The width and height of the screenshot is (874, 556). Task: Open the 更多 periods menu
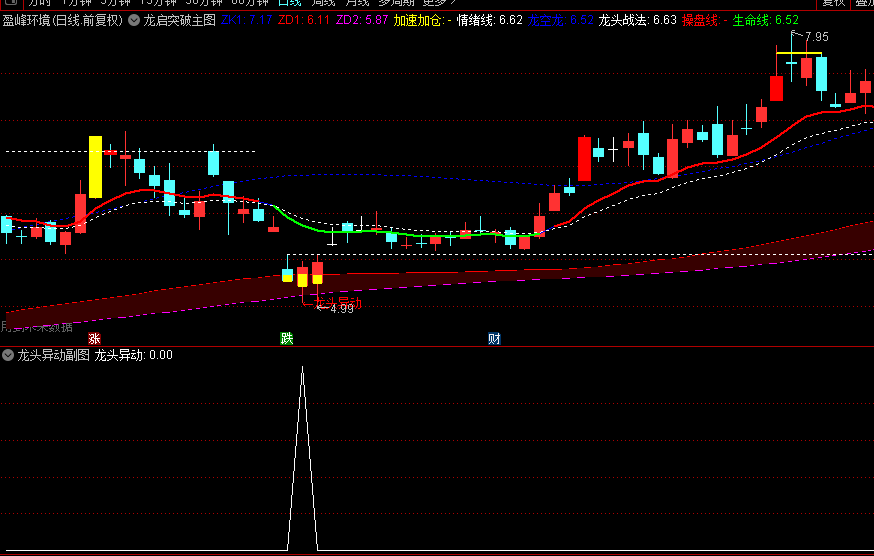[x=439, y=3]
